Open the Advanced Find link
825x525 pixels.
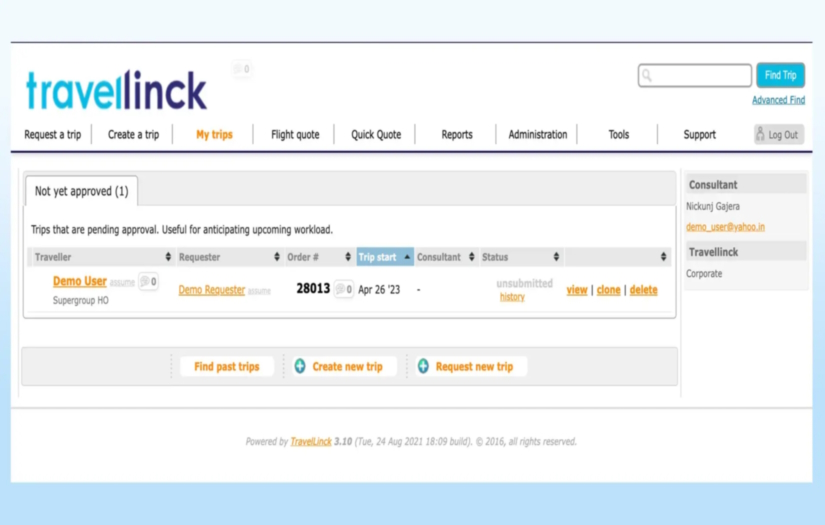[778, 100]
